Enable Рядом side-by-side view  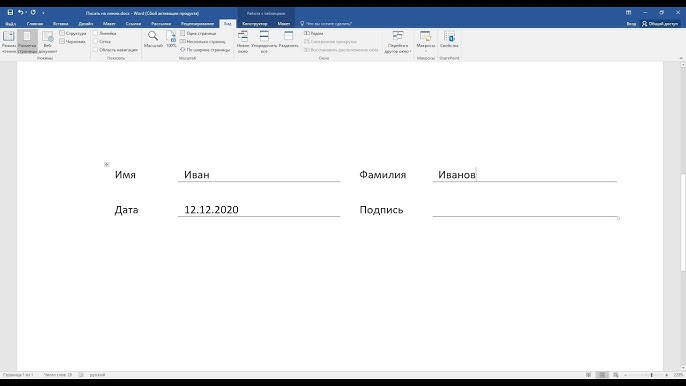(x=314, y=33)
